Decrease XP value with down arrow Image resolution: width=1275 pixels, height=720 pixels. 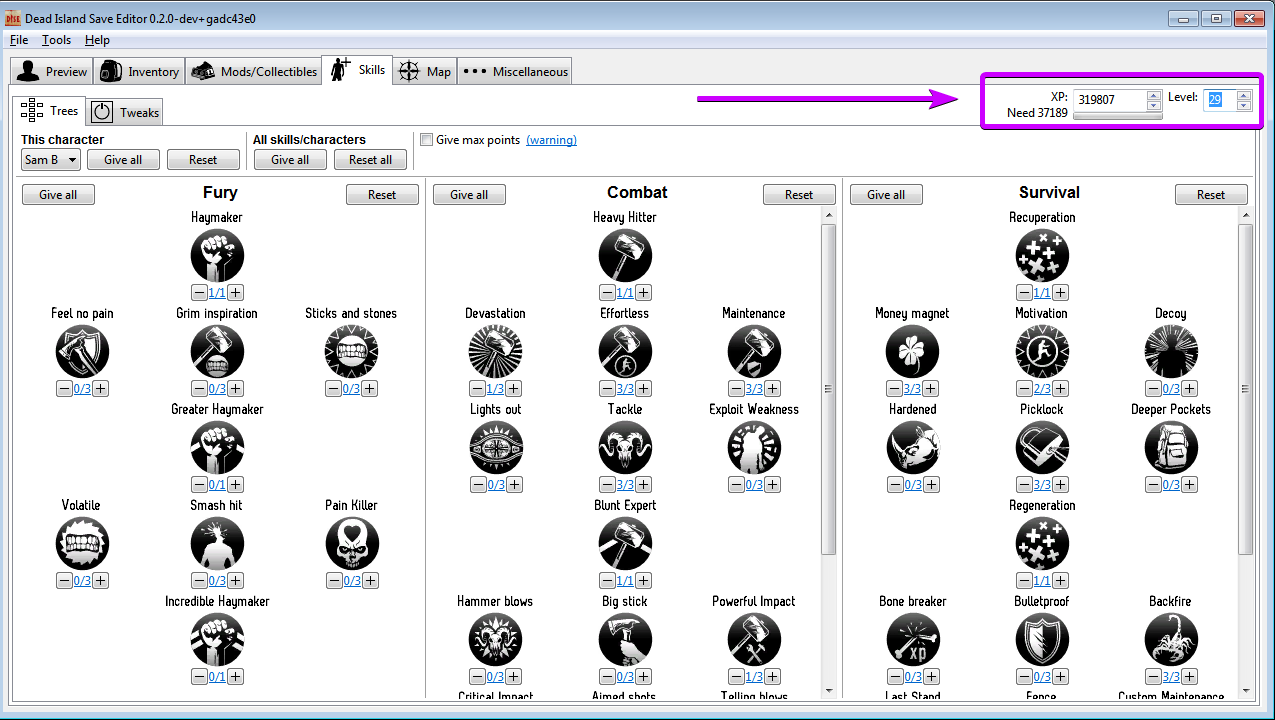pyautogui.click(x=1153, y=105)
